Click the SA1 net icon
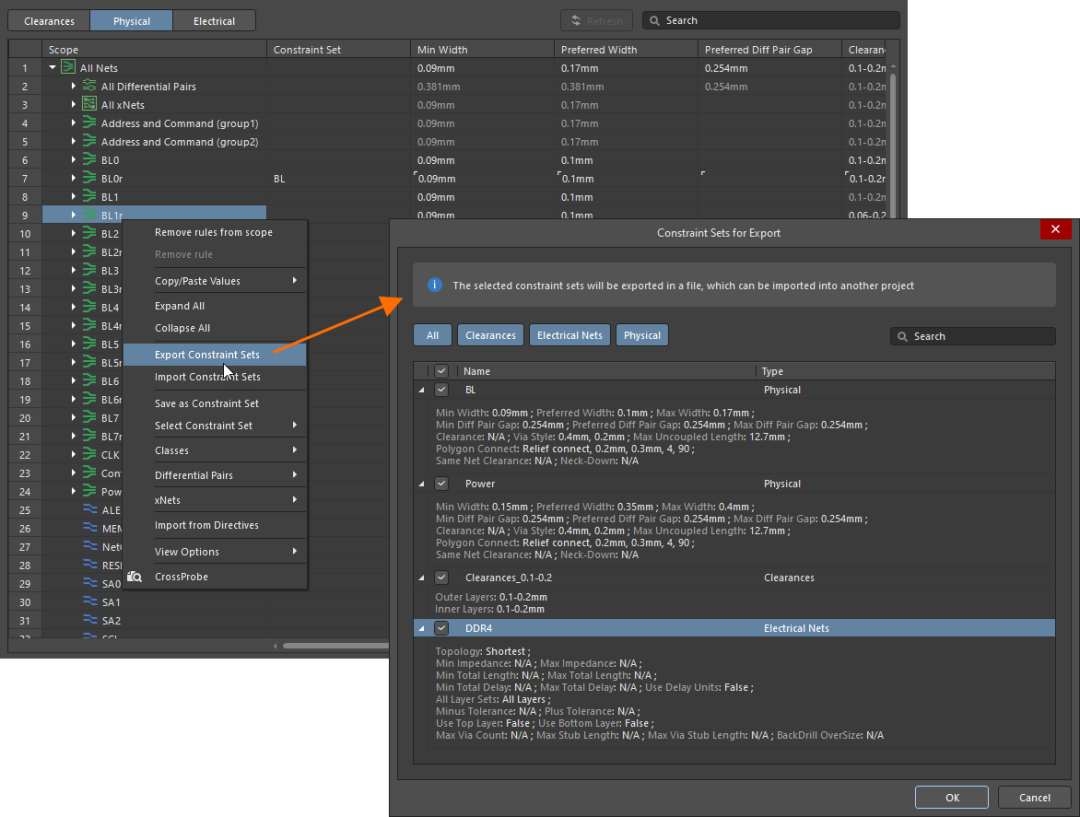 click(90, 601)
